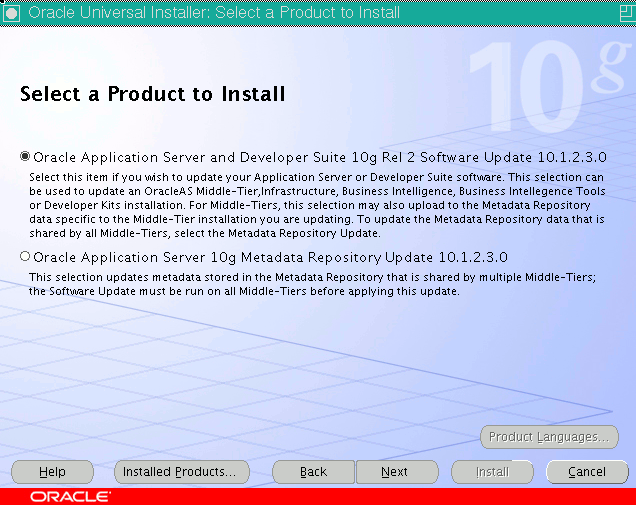Cancel the Oracle installer
The image size is (636, 505).
tap(587, 472)
